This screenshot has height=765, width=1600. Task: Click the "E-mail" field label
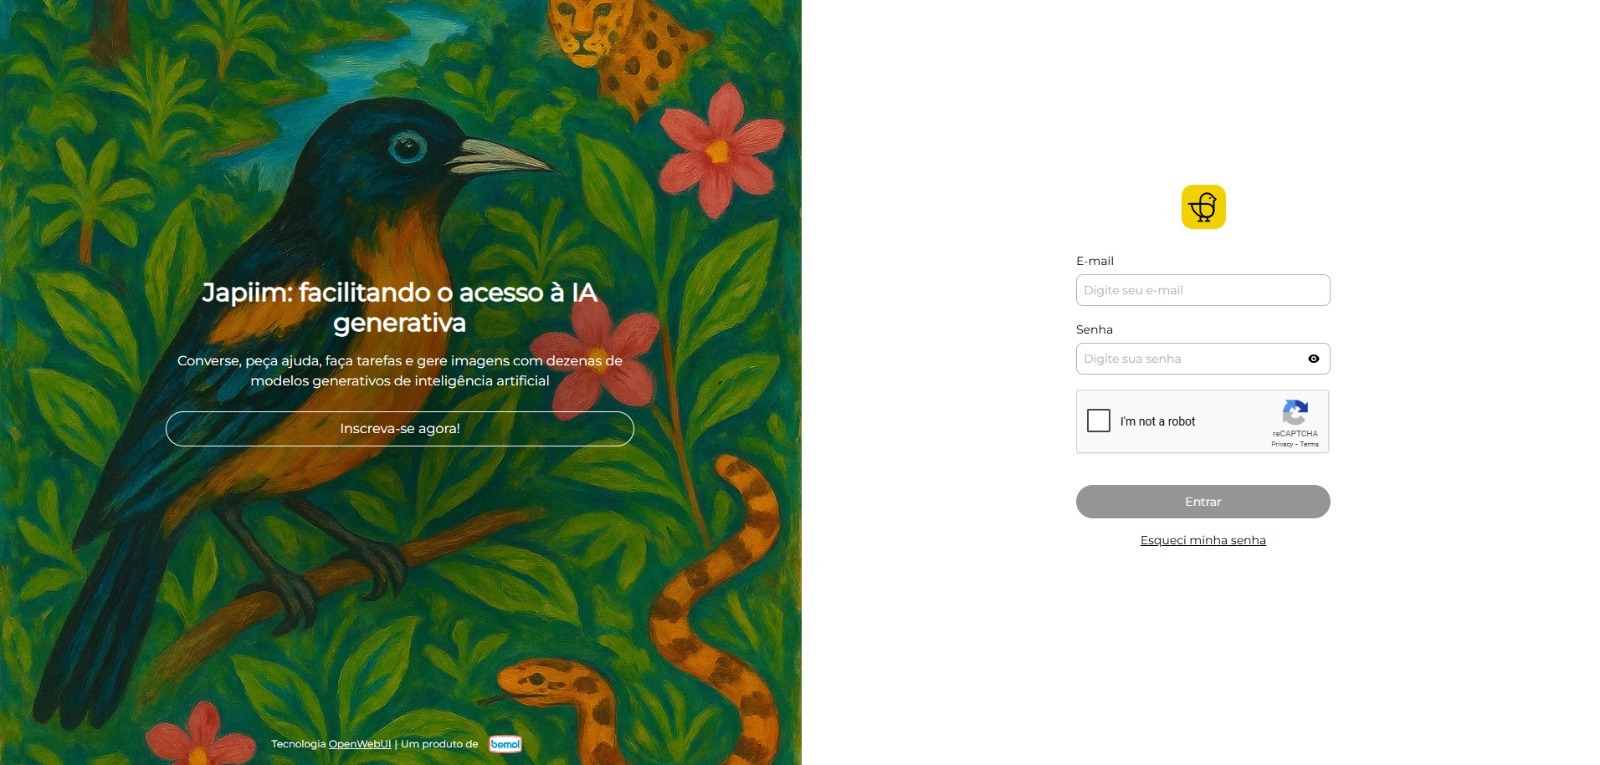pyautogui.click(x=1094, y=261)
